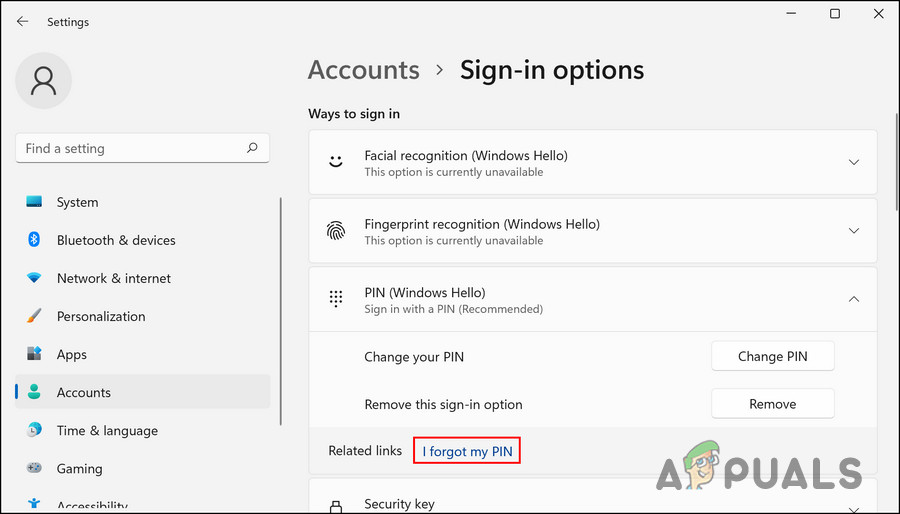The height and width of the screenshot is (514, 900).
Task: Open the I forgot my PIN link
Action: [467, 451]
